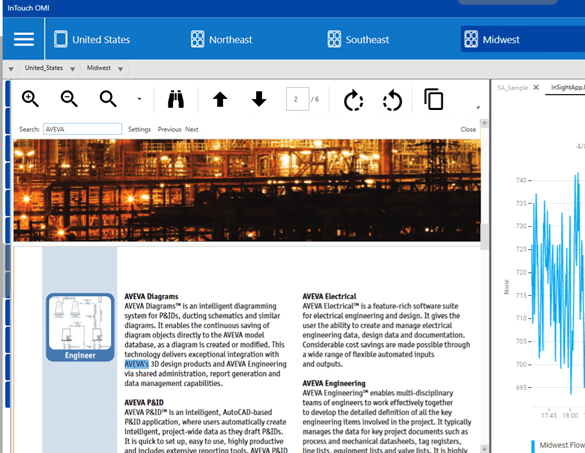Image resolution: width=585 pixels, height=453 pixels.
Task: Click the Midwest.Flow chart legend
Action: pos(558,445)
